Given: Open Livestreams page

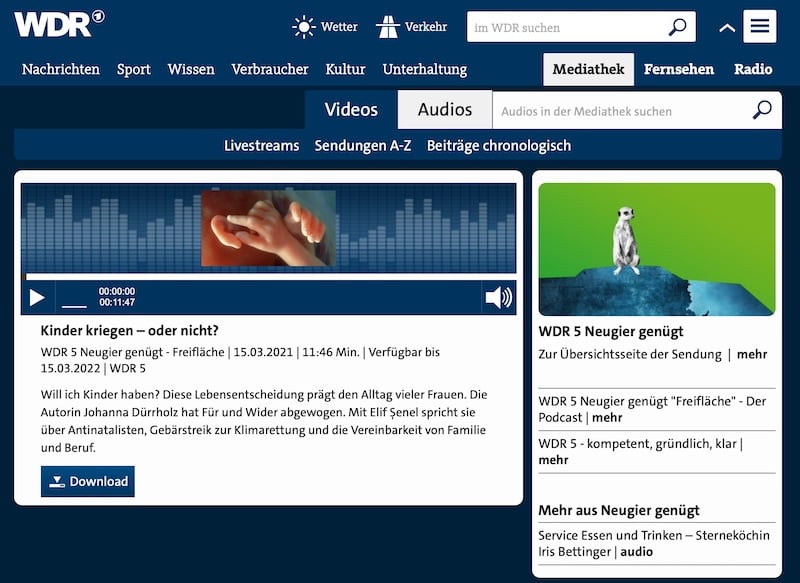Looking at the screenshot, I should (x=261, y=145).
